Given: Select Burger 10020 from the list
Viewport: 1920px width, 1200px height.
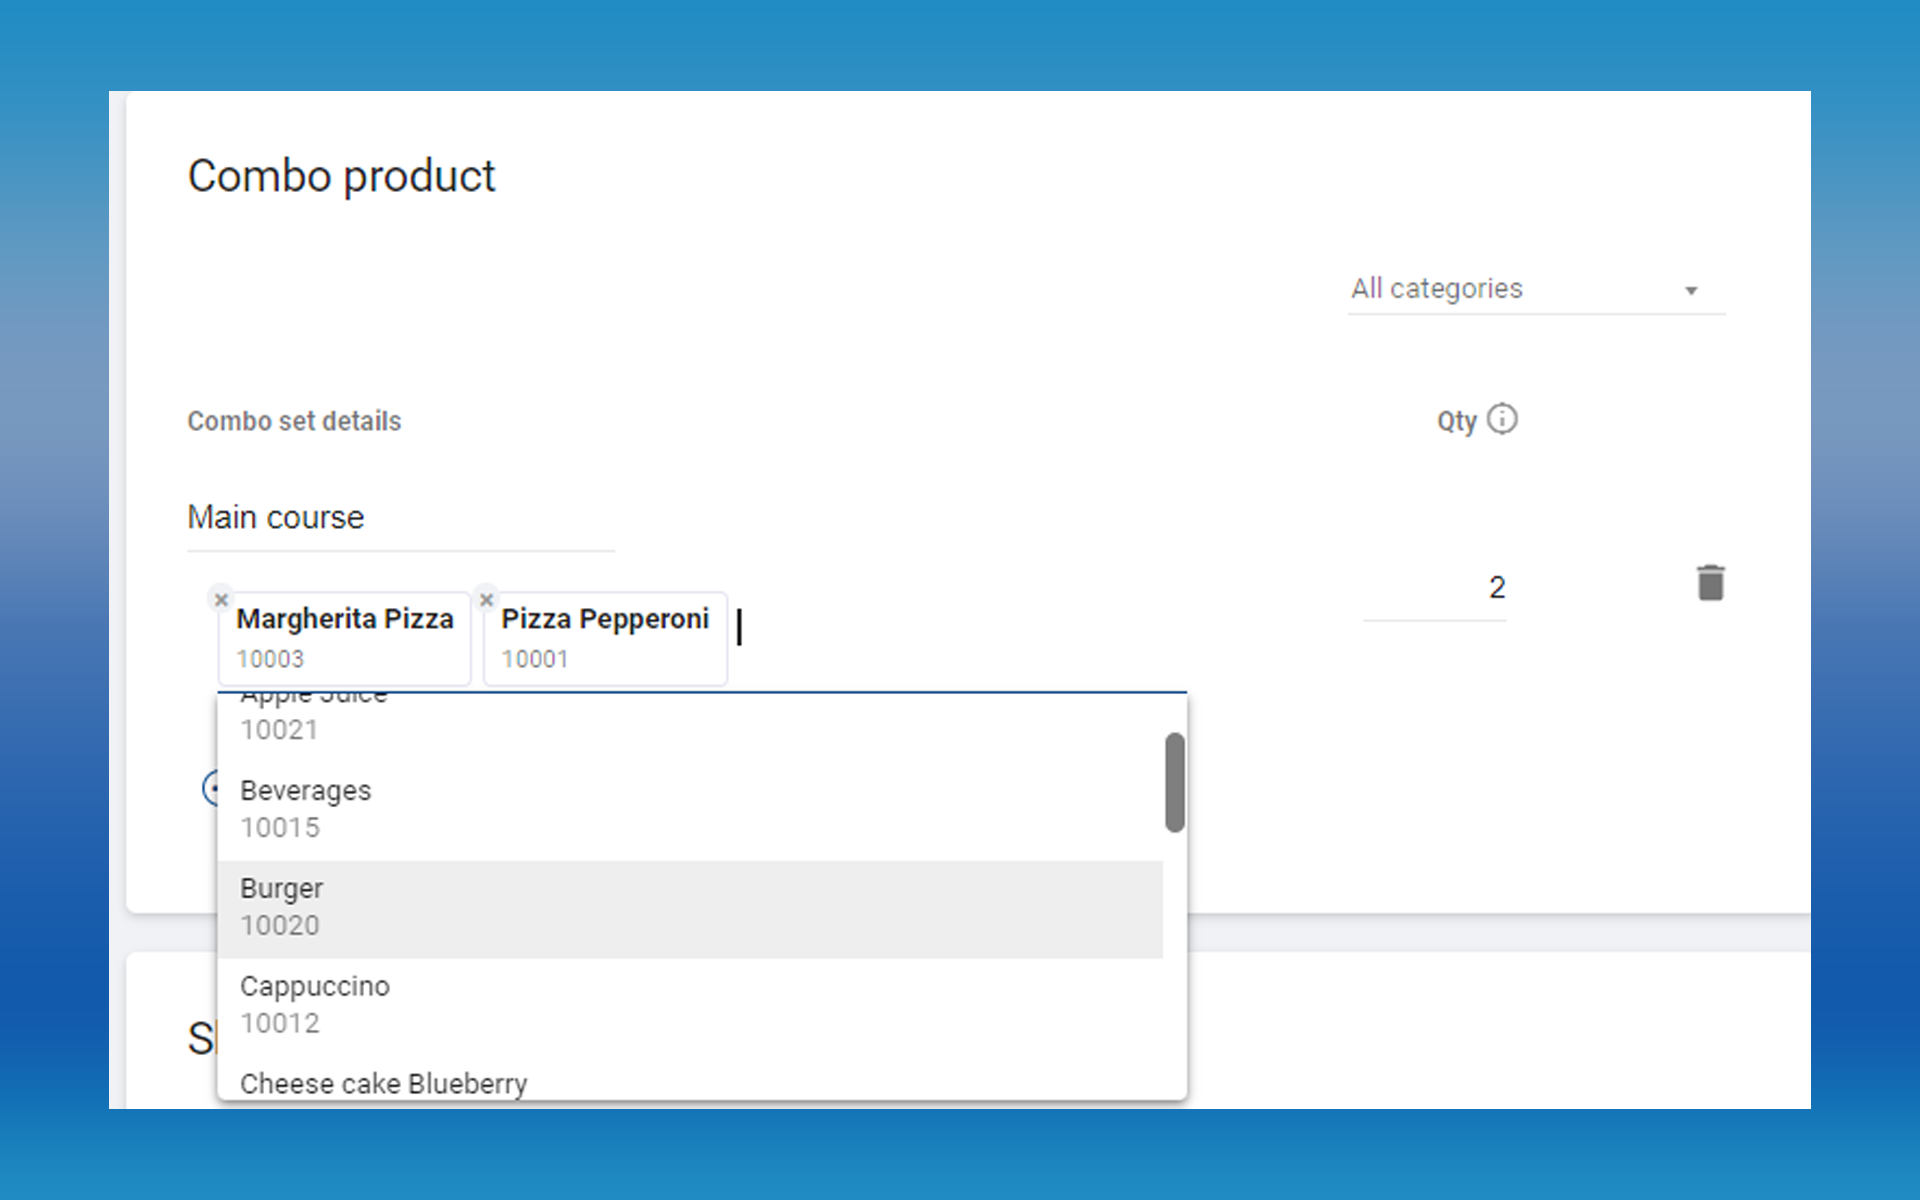Looking at the screenshot, I should pos(690,908).
